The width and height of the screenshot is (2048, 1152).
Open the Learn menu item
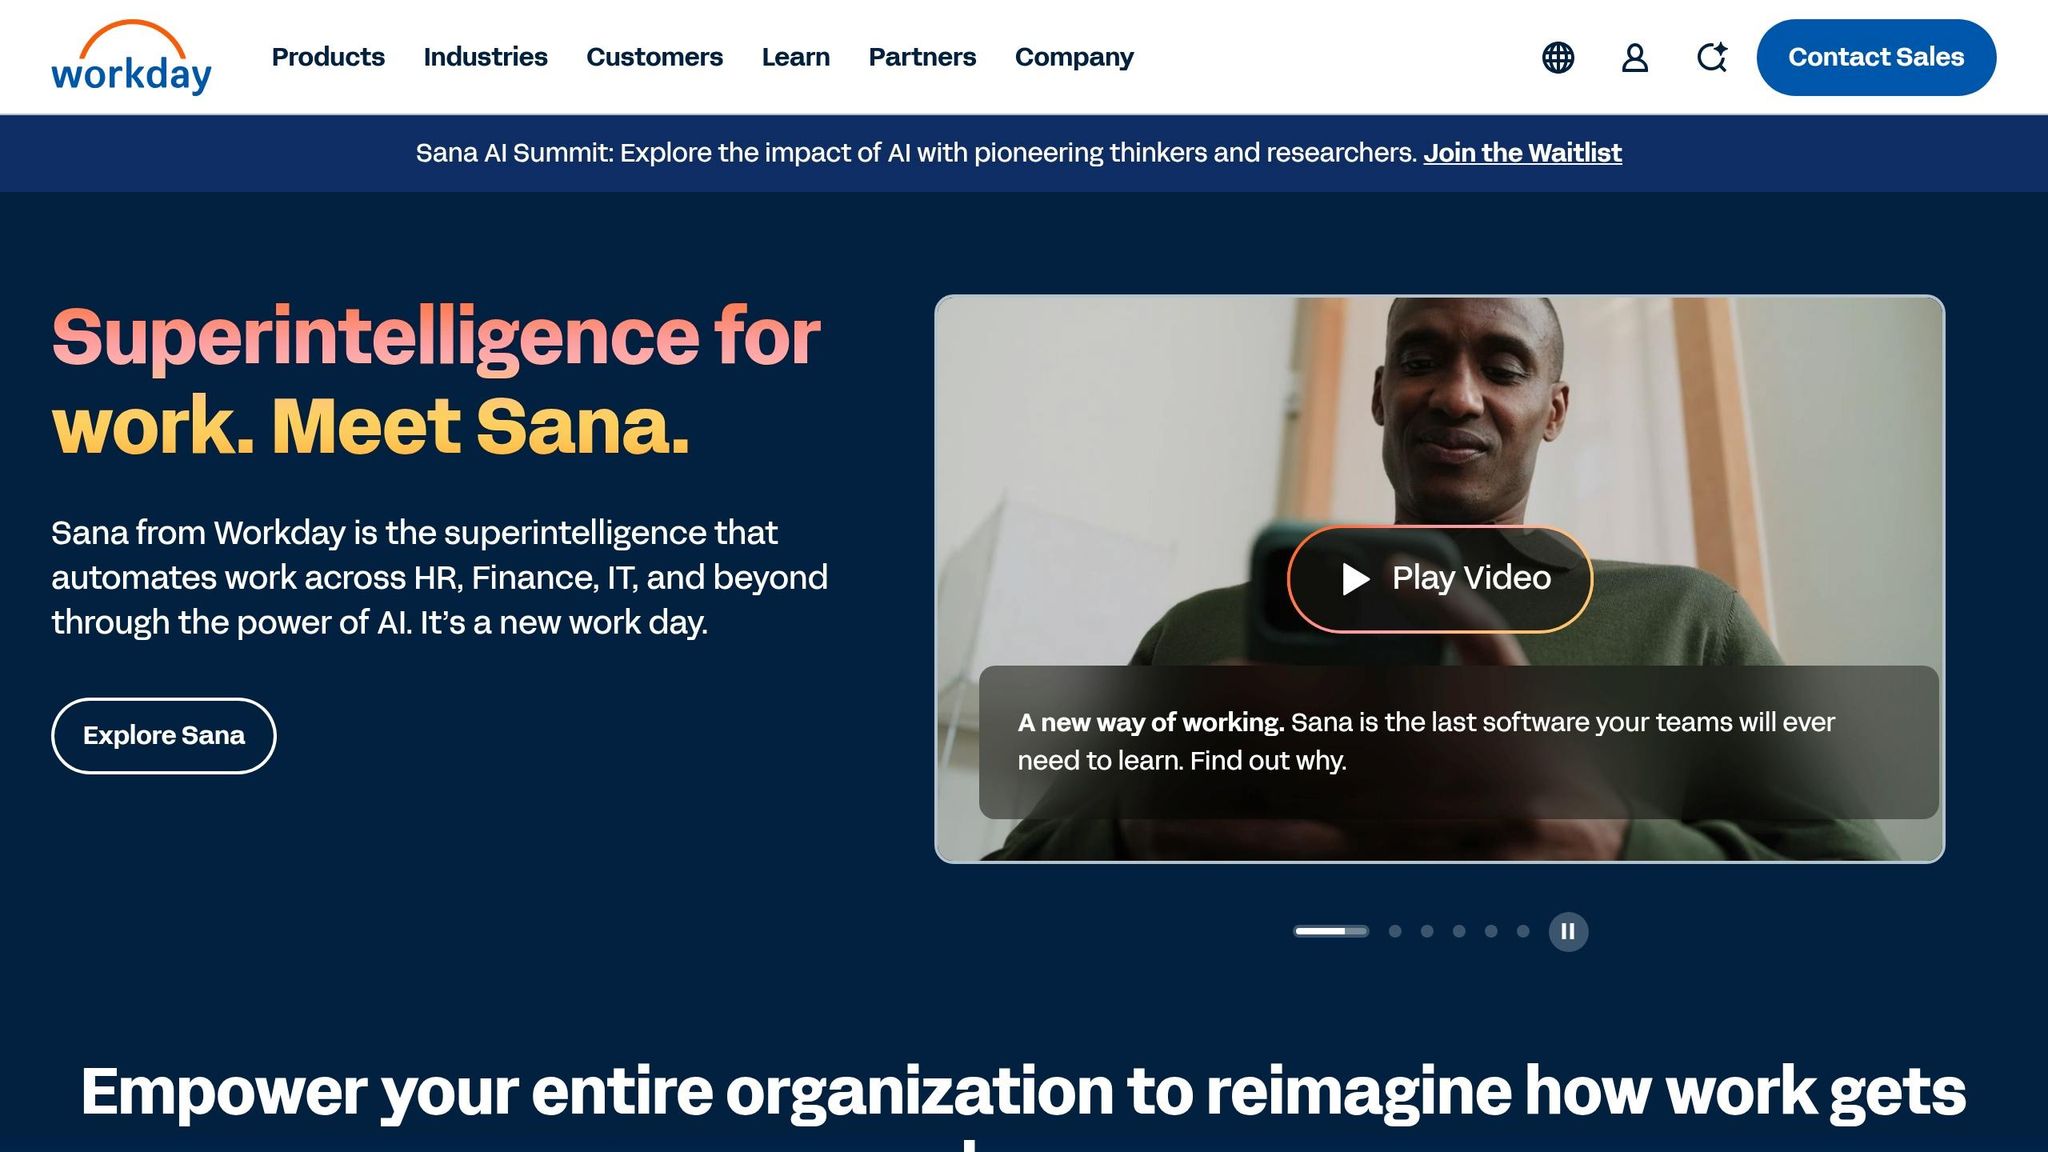(795, 57)
